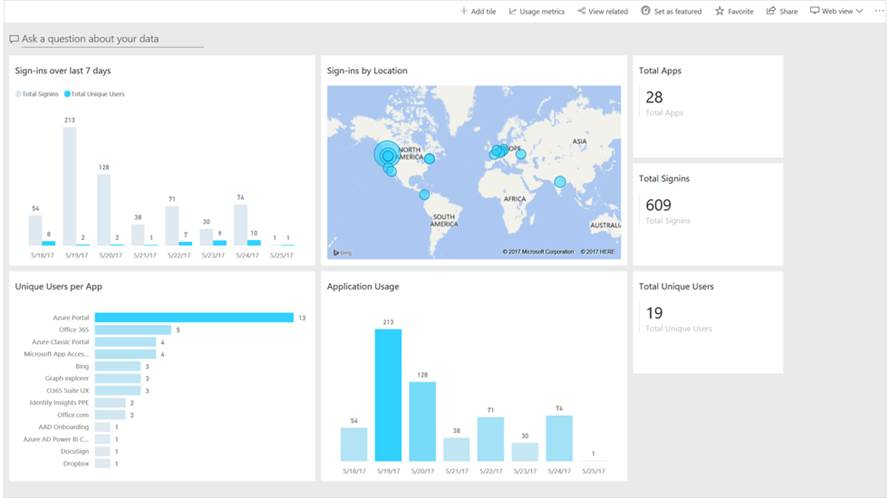Viewport: 890px width, 498px height.
Task: Open Total Unique Users tile showing 19
Action: pos(708,323)
